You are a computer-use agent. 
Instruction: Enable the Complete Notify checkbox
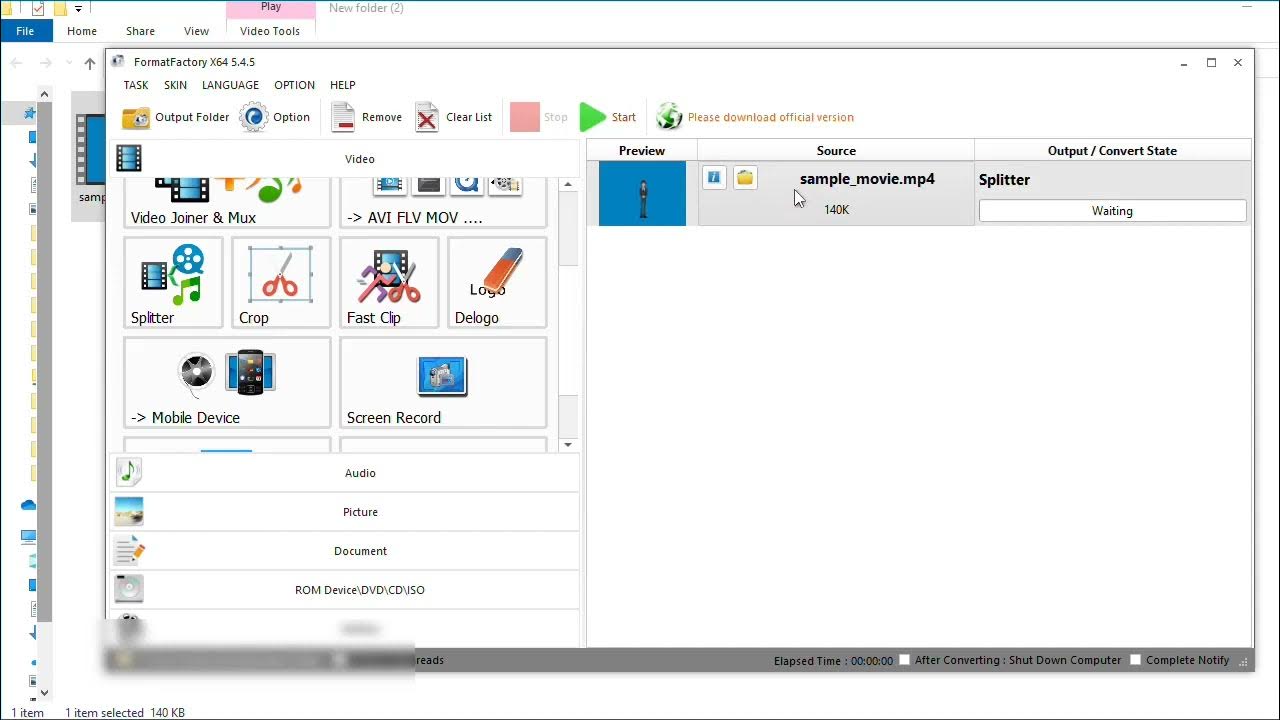[x=1135, y=660]
